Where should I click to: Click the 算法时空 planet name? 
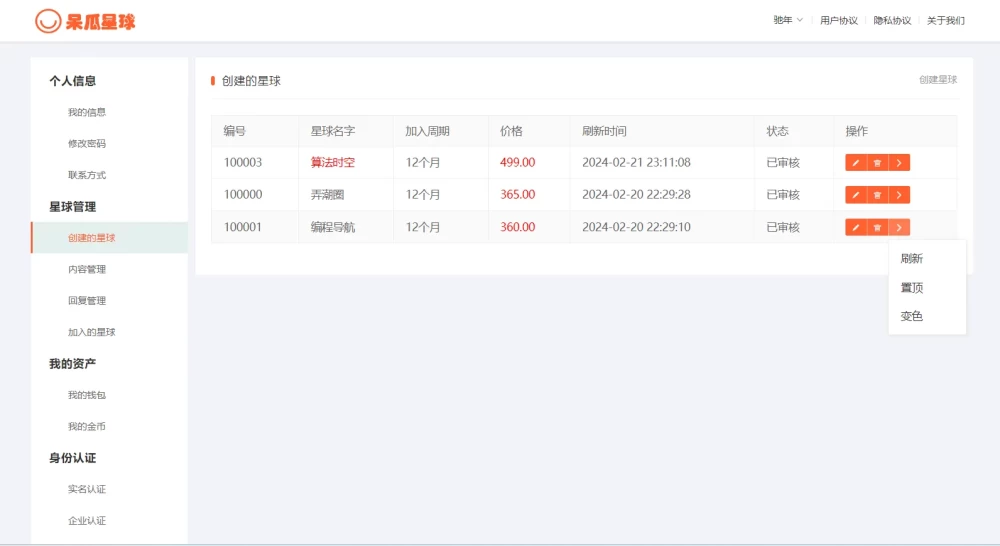[333, 163]
